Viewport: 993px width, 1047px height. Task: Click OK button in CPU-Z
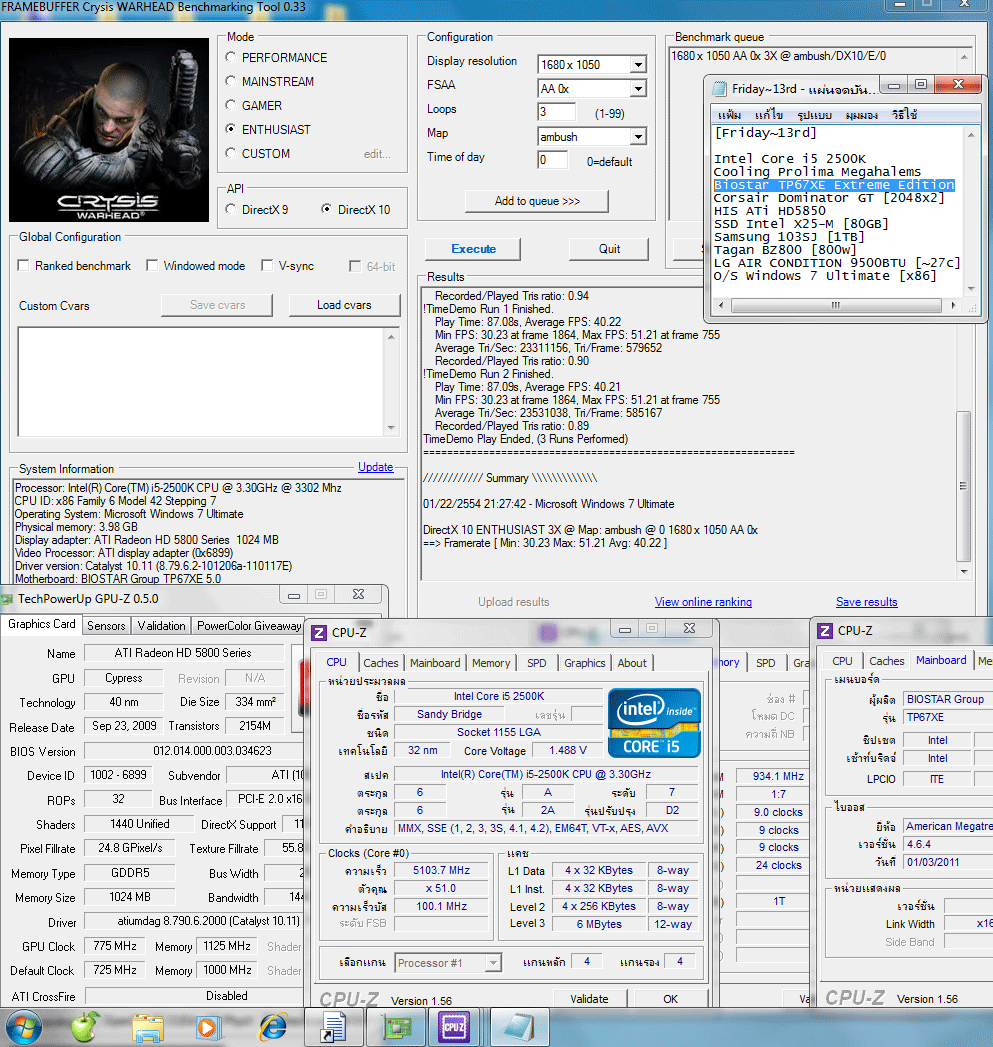670,999
